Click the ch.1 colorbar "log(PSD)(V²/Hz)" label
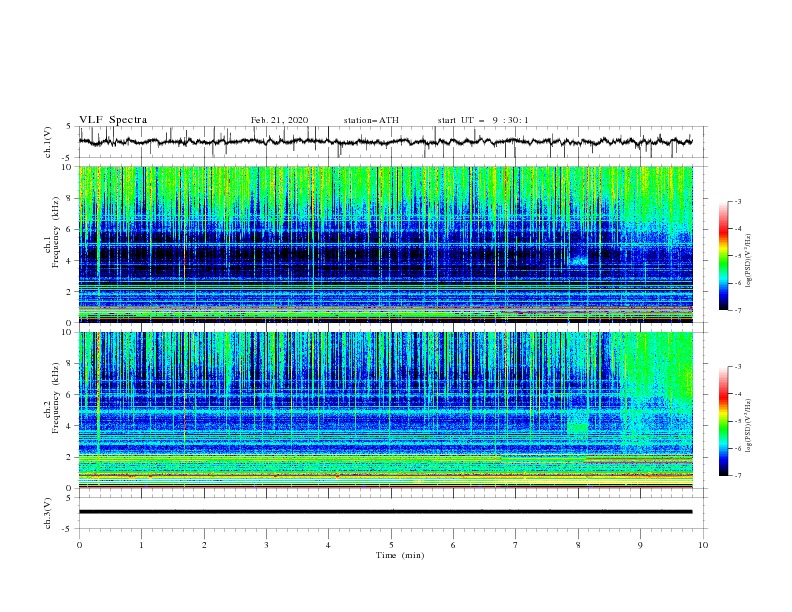 (x=748, y=261)
